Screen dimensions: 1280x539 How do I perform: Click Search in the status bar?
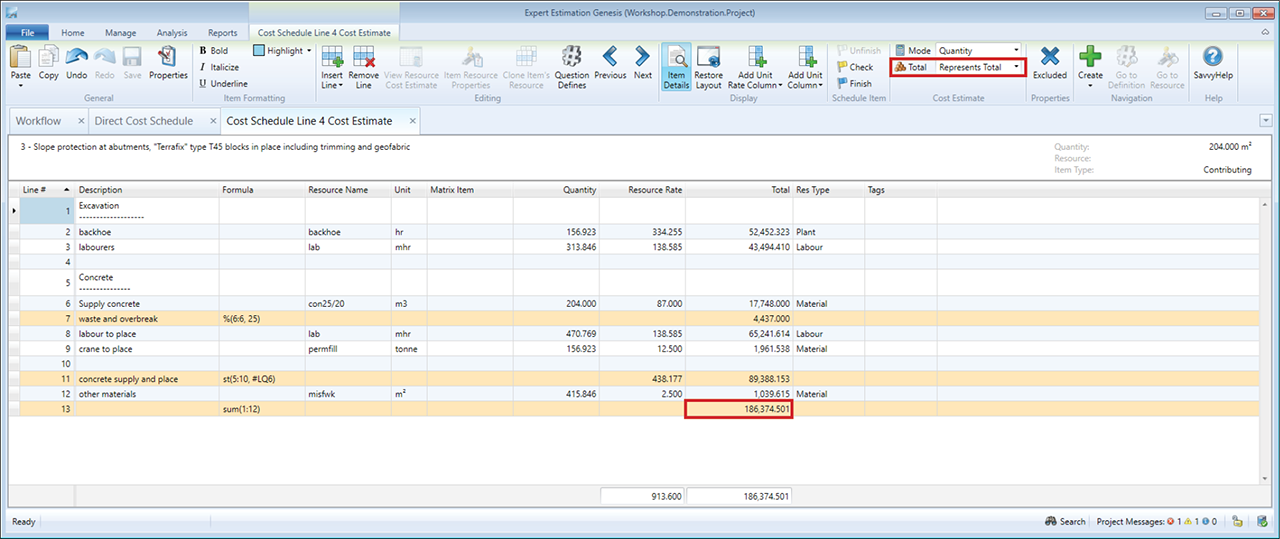point(1065,522)
